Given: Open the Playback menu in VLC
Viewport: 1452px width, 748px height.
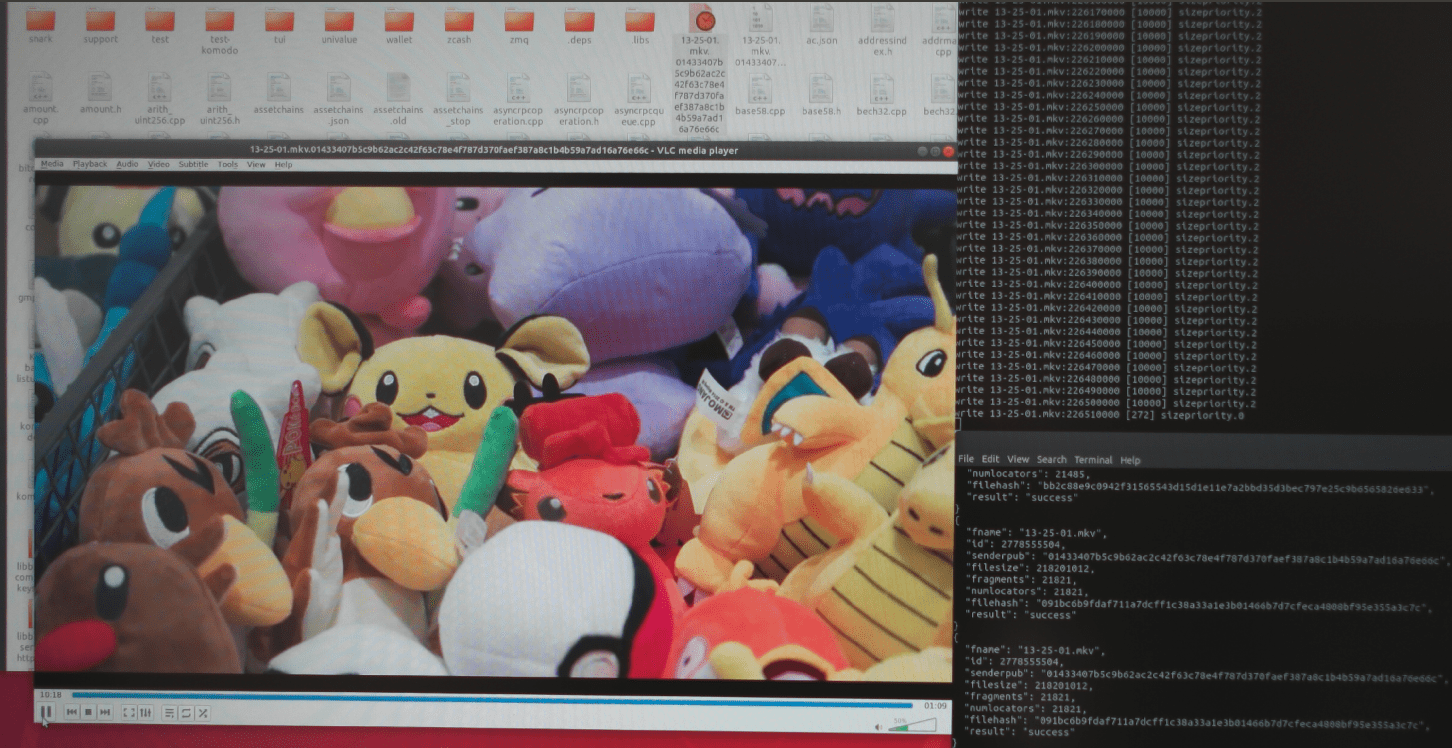Looking at the screenshot, I should [x=89, y=164].
